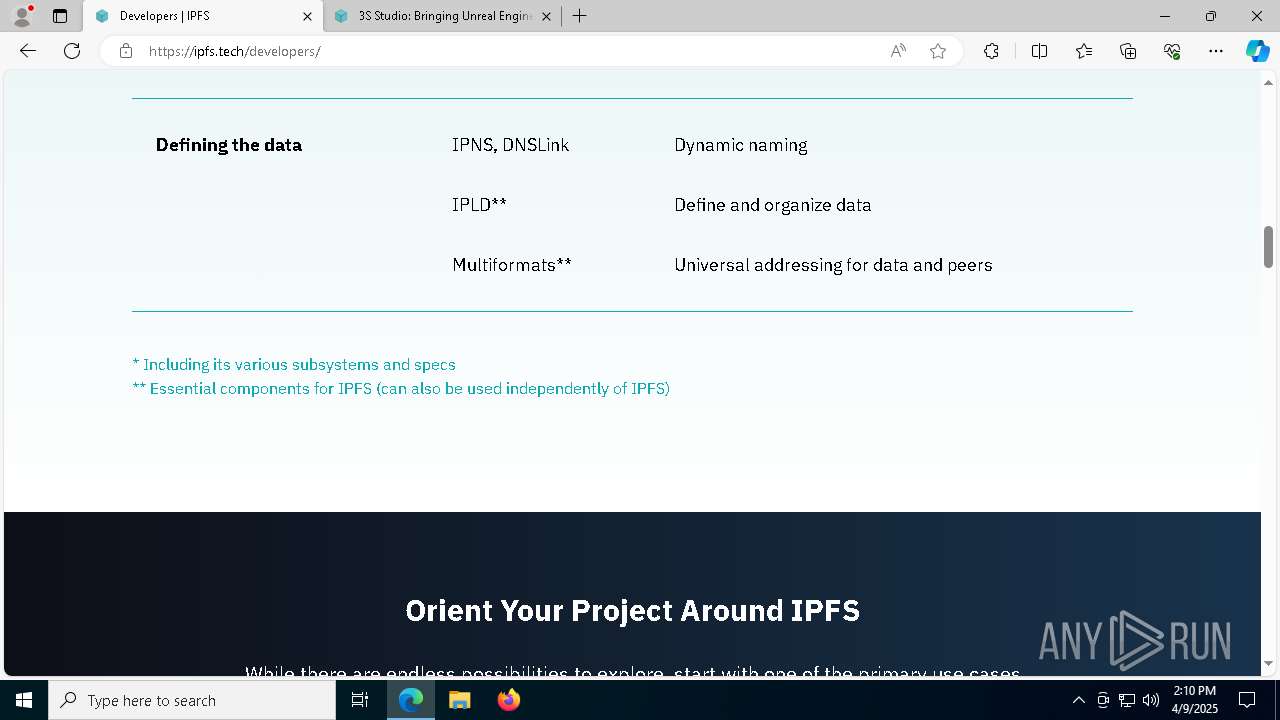Toggle Split screen view
This screenshot has width=1280, height=720.
click(1039, 51)
